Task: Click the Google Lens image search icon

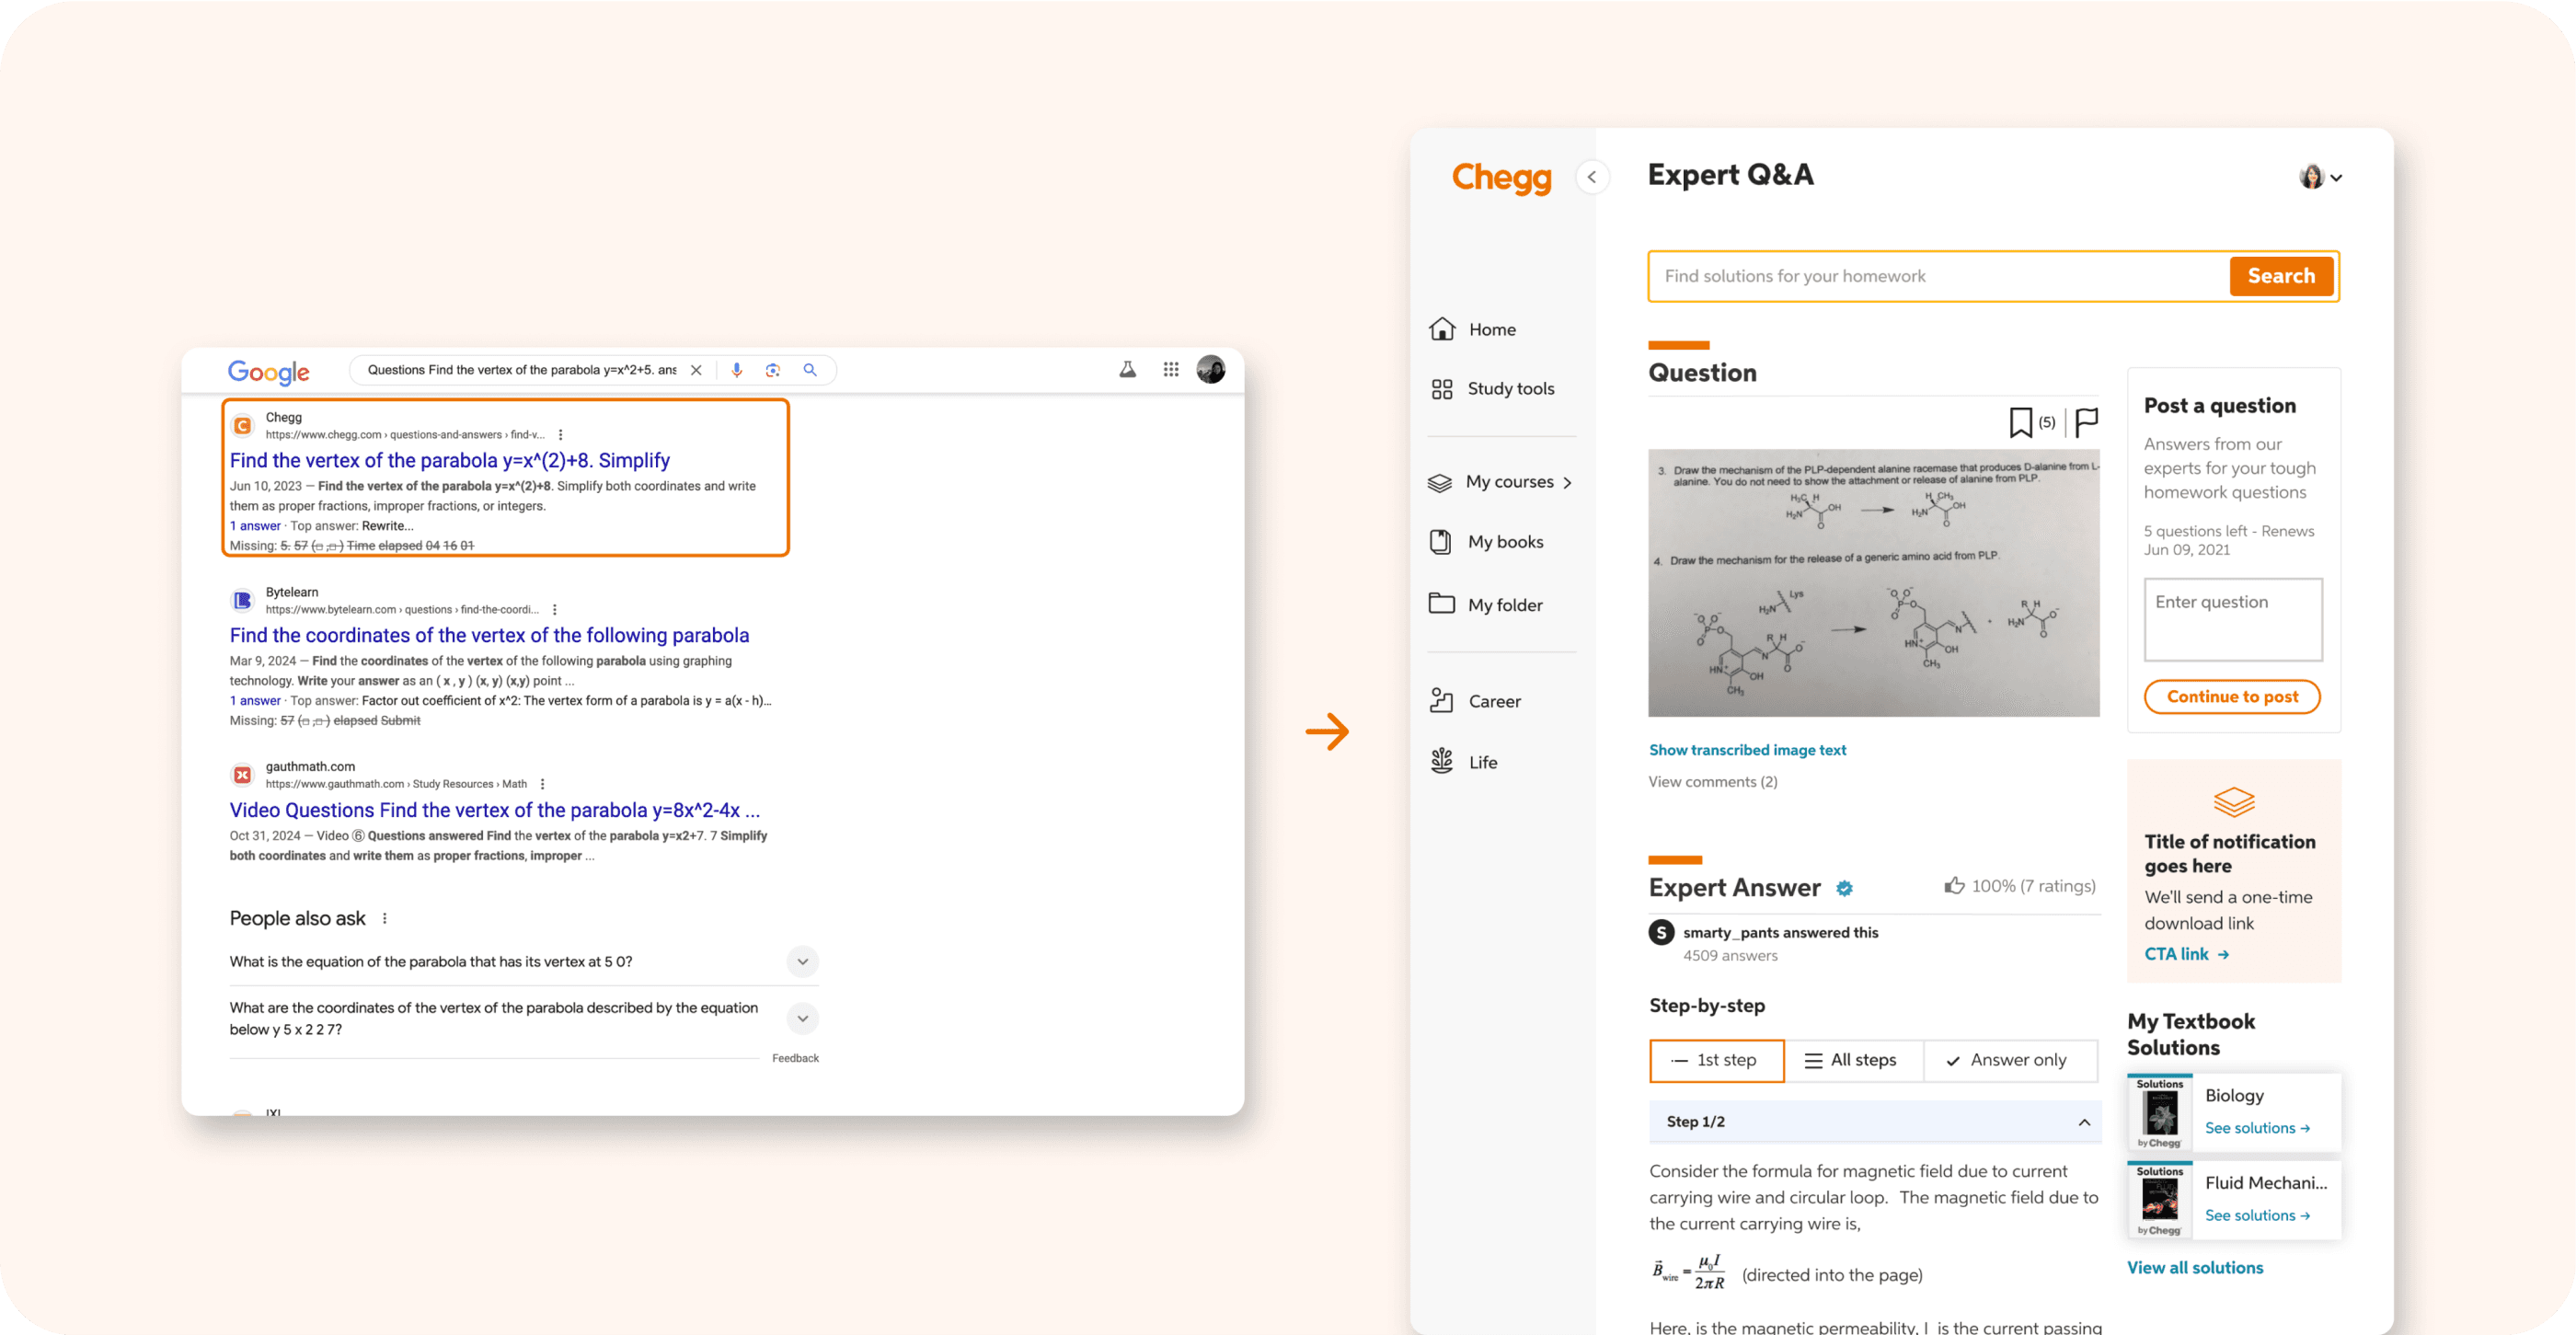Action: [x=773, y=370]
